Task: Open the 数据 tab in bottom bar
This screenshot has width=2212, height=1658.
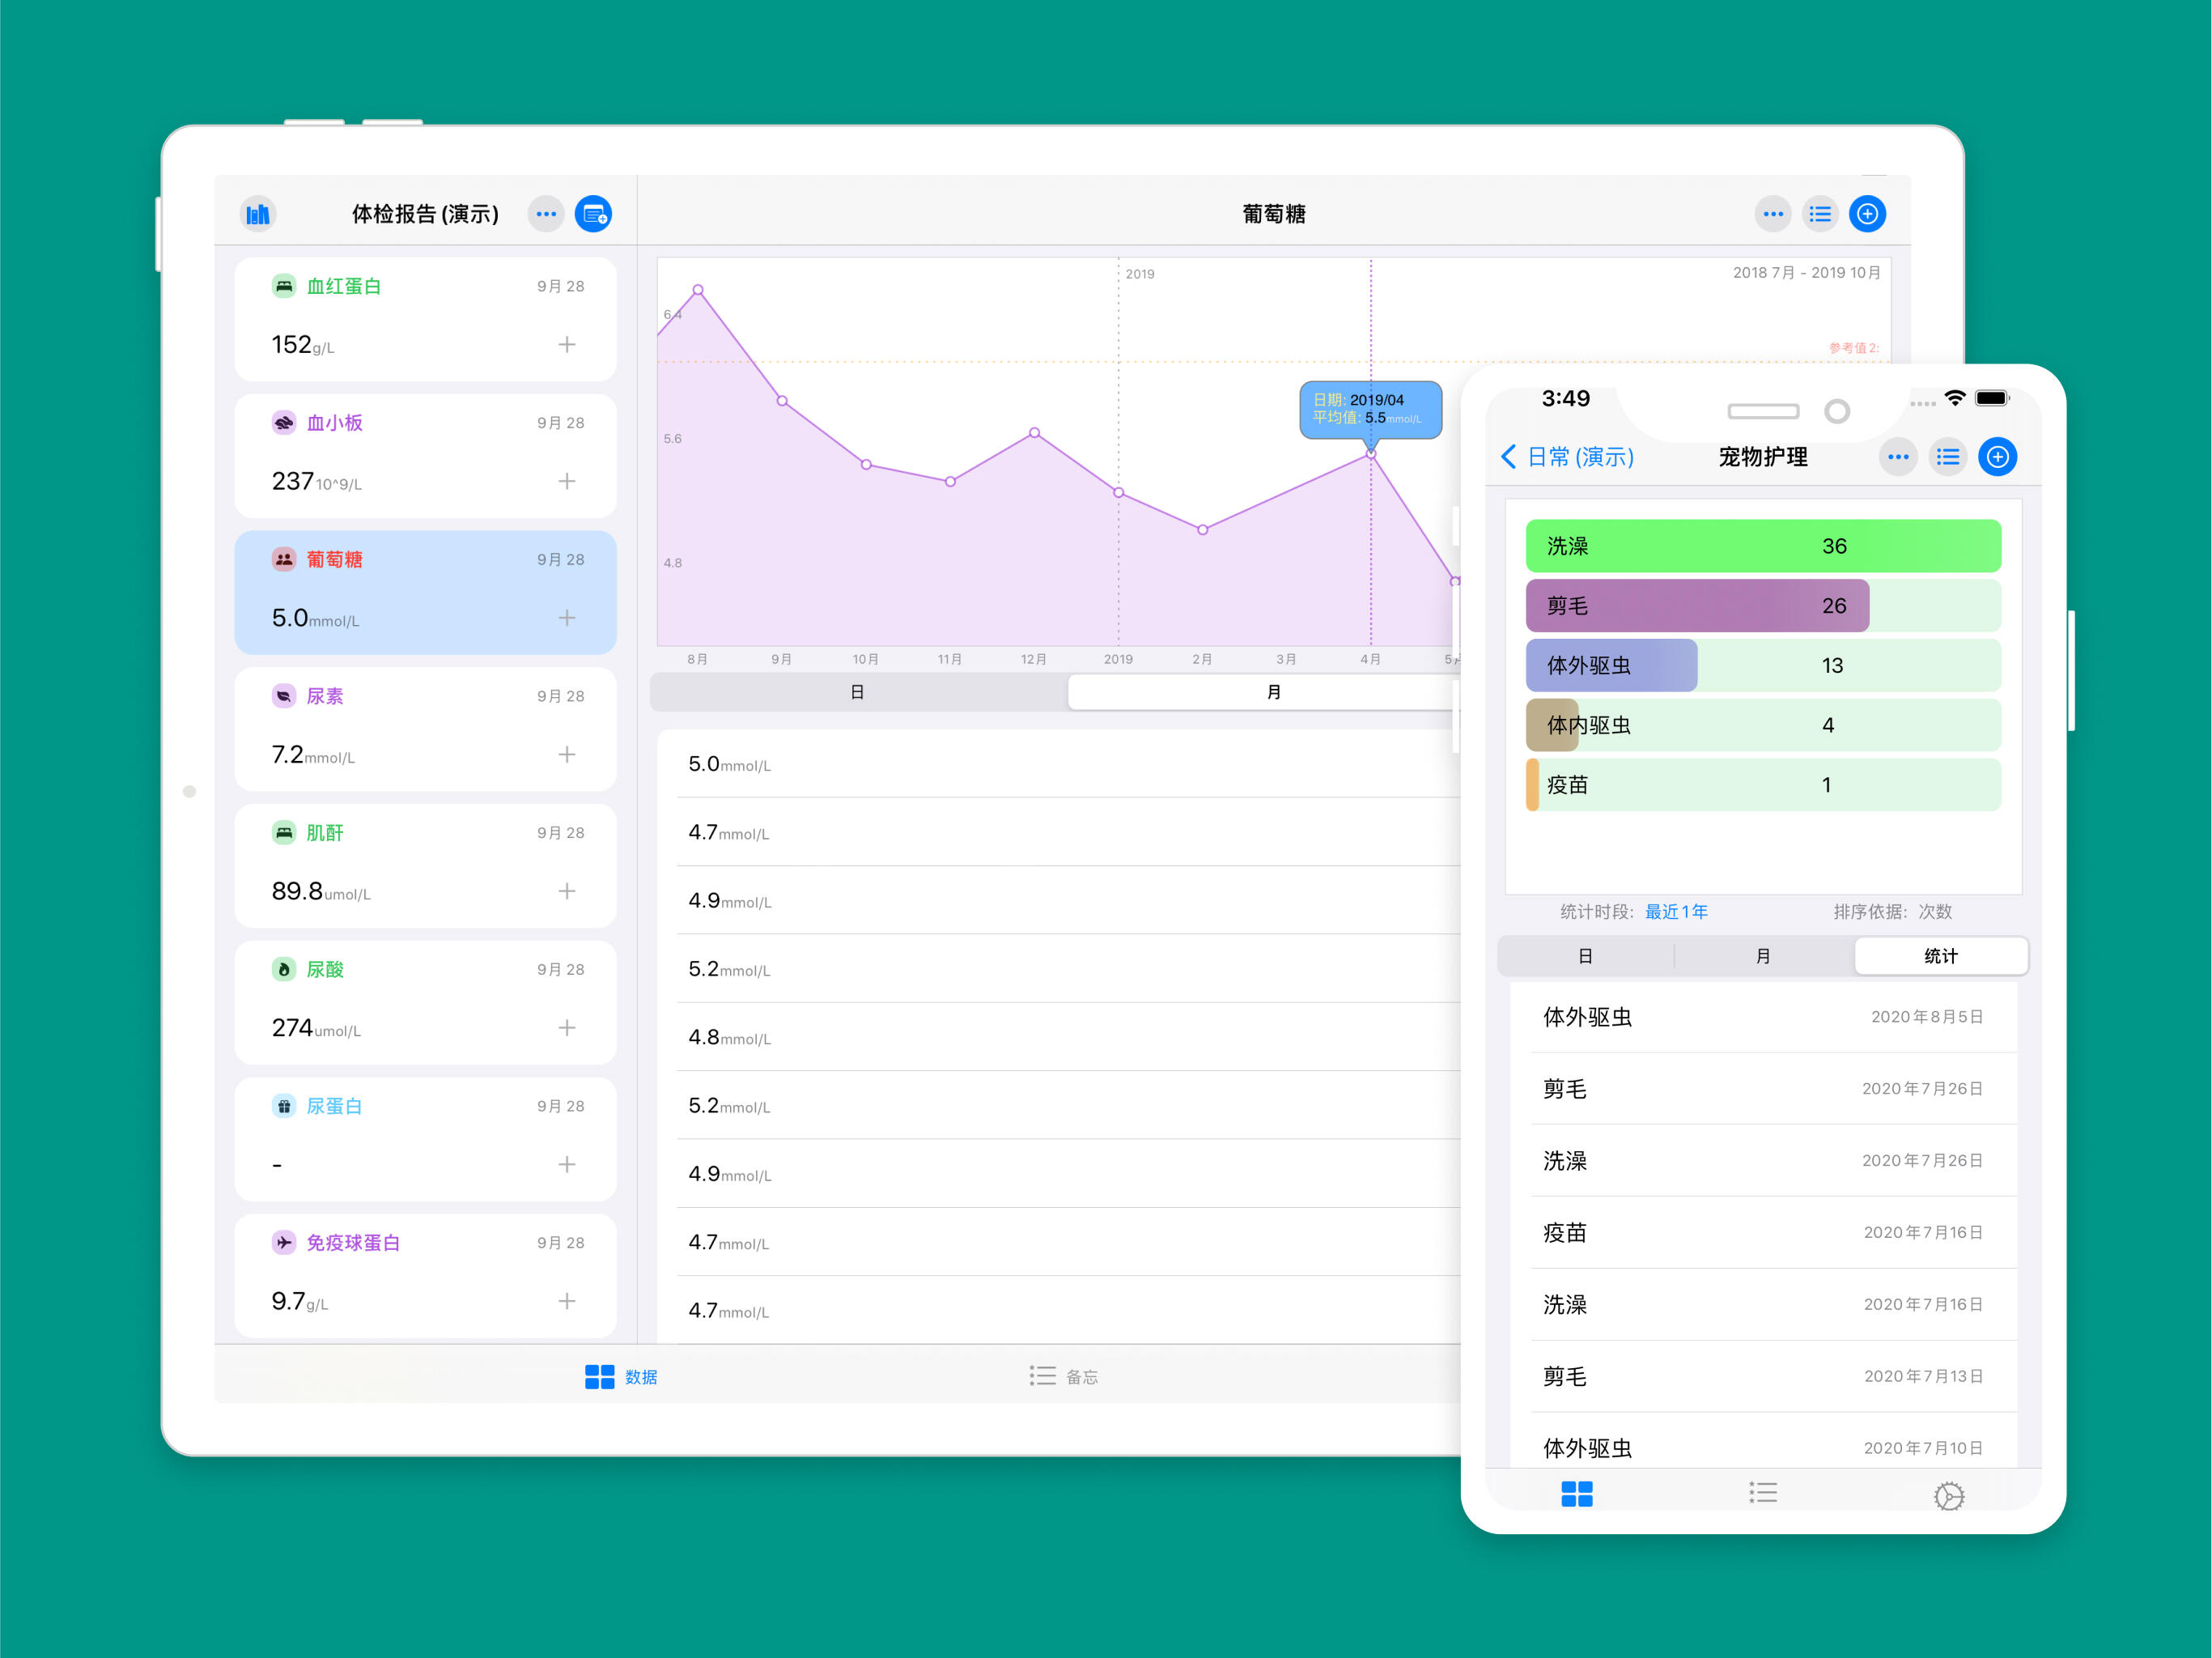Action: pos(621,1377)
